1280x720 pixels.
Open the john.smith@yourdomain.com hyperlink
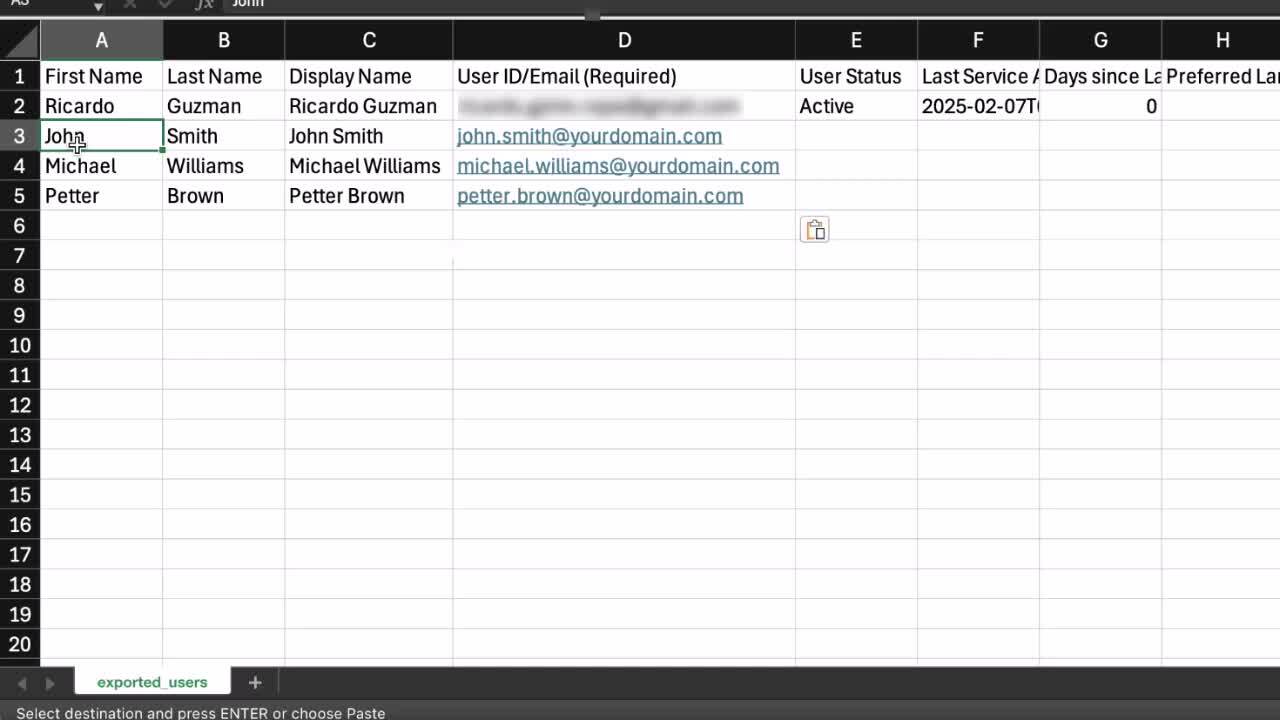(x=589, y=136)
